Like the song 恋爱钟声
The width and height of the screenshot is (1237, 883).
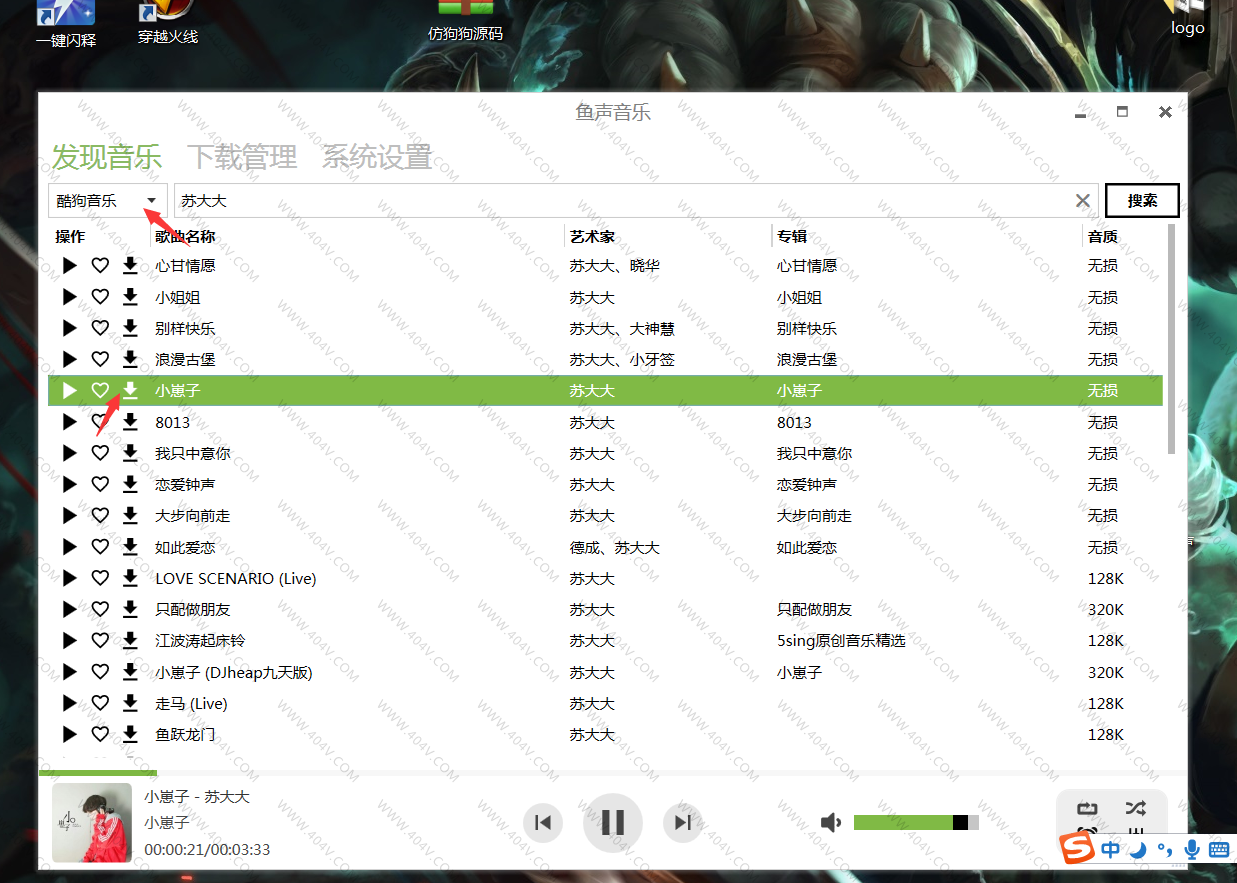tap(100, 484)
